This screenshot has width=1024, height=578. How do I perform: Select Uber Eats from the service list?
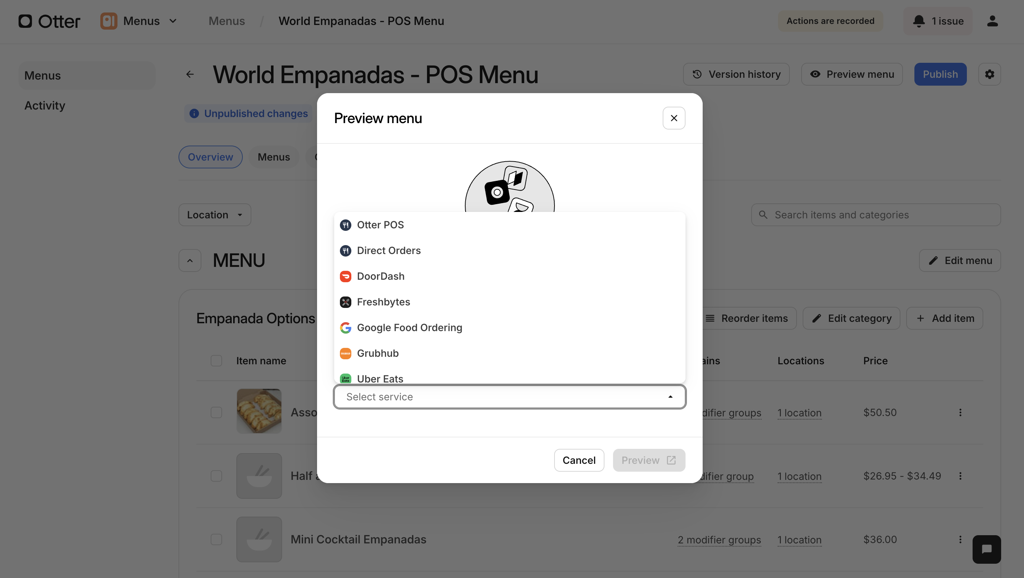point(509,377)
